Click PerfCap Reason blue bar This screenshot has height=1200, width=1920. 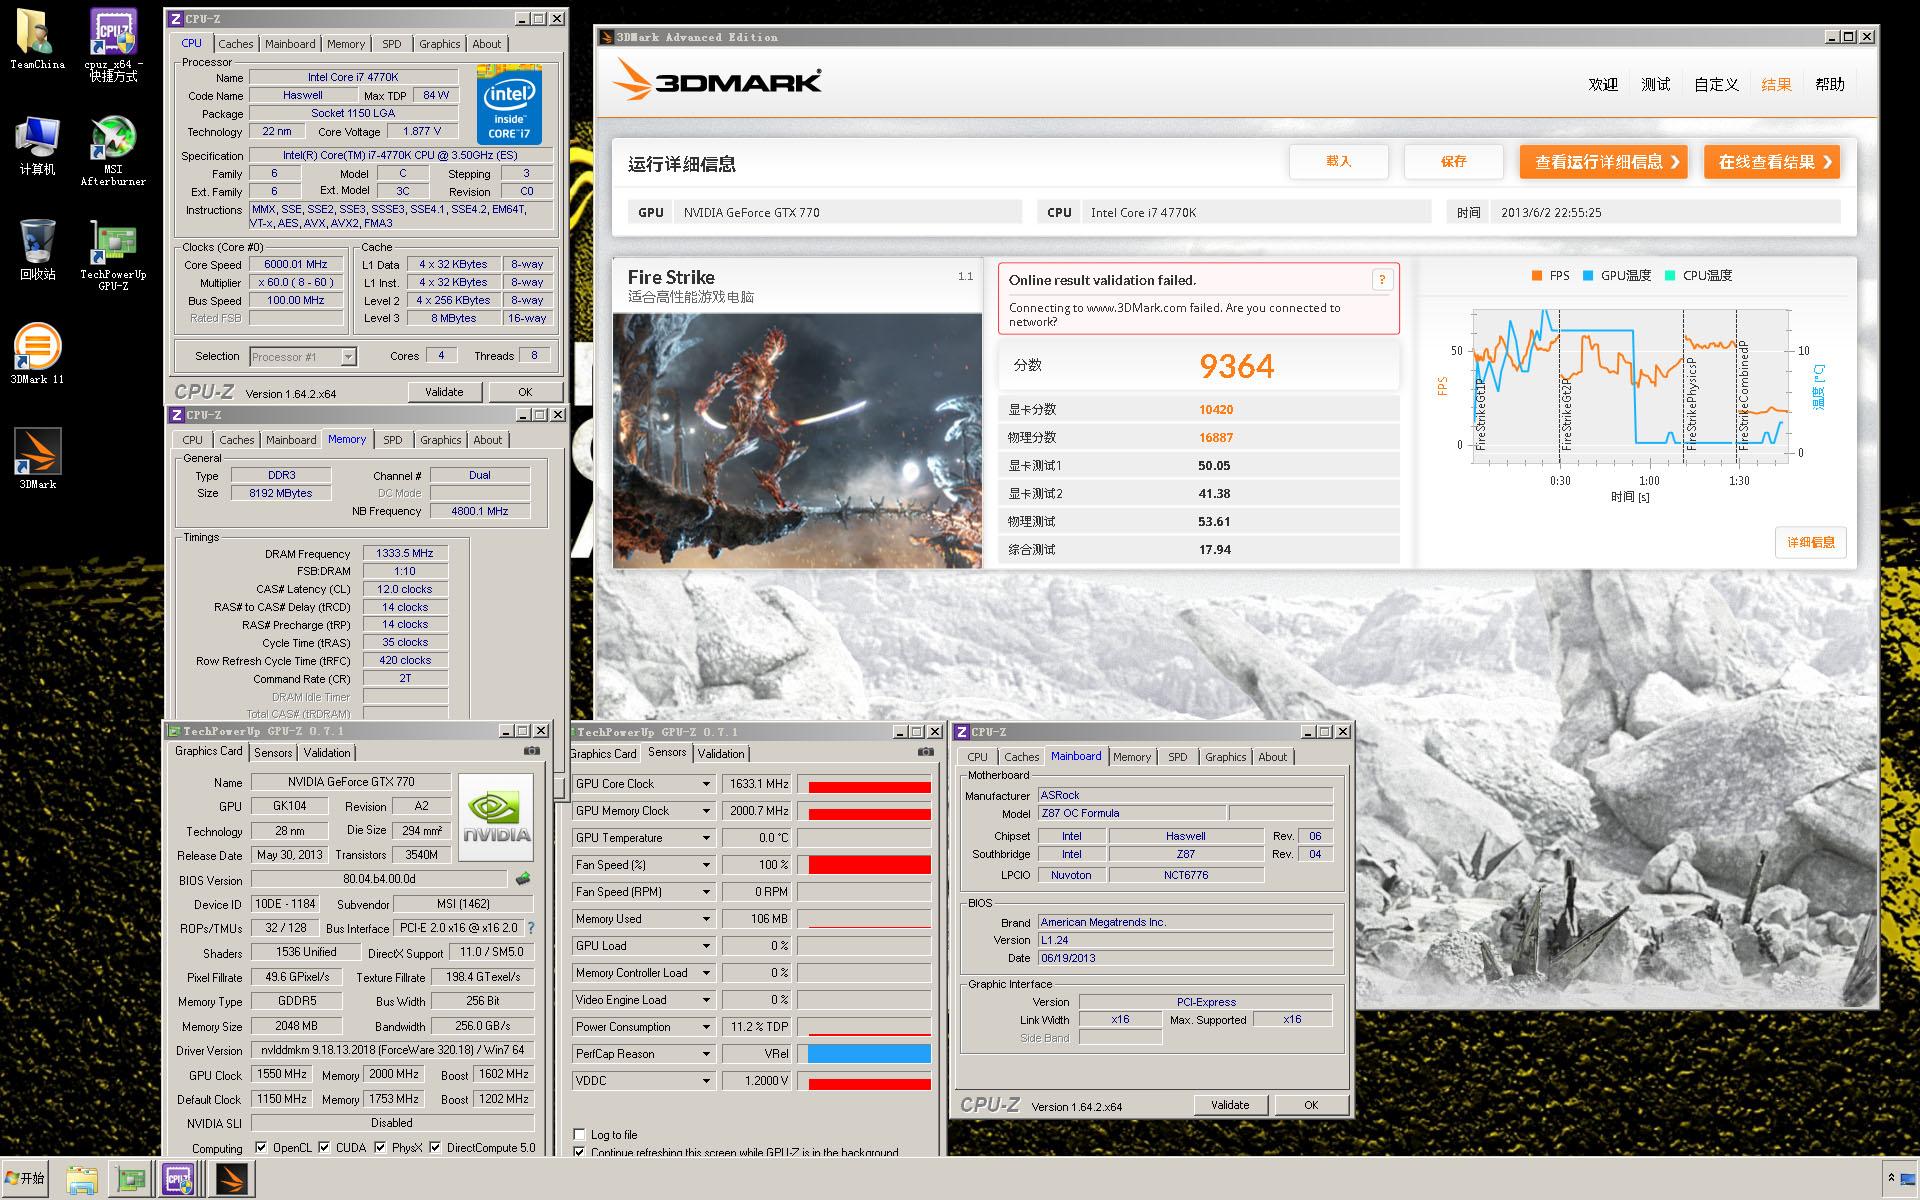coord(868,1054)
